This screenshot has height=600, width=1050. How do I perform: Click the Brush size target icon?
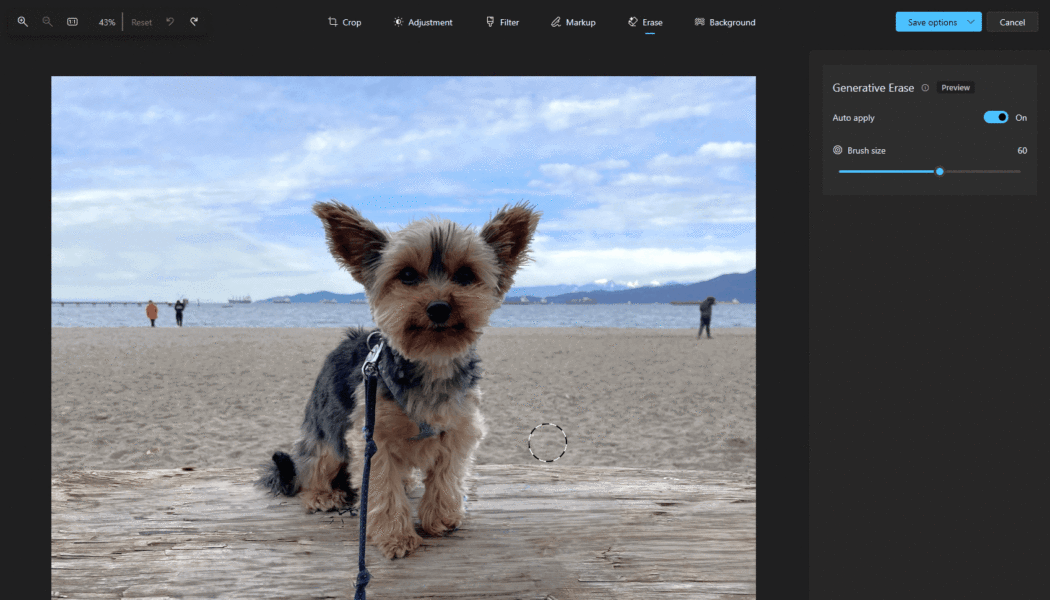coord(836,150)
